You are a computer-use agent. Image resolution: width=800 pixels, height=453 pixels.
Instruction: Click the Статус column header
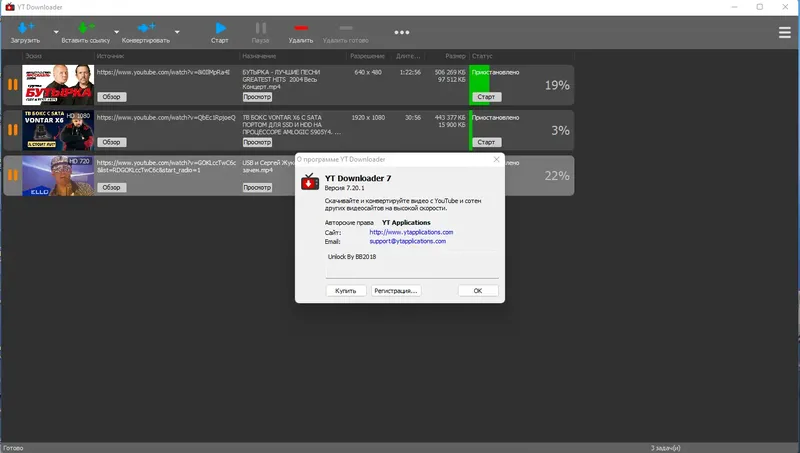point(482,56)
